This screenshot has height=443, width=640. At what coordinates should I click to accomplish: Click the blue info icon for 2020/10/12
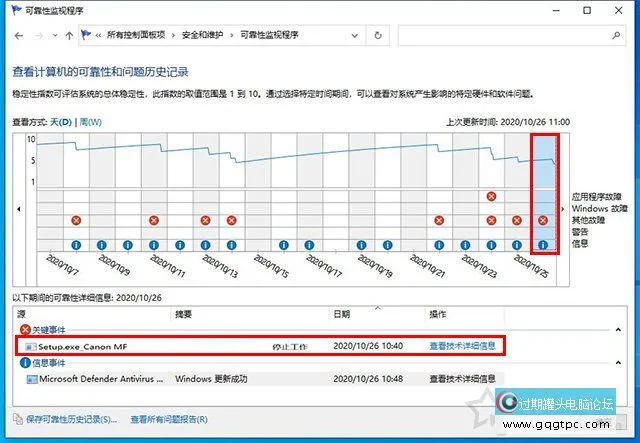pyautogui.click(x=180, y=245)
